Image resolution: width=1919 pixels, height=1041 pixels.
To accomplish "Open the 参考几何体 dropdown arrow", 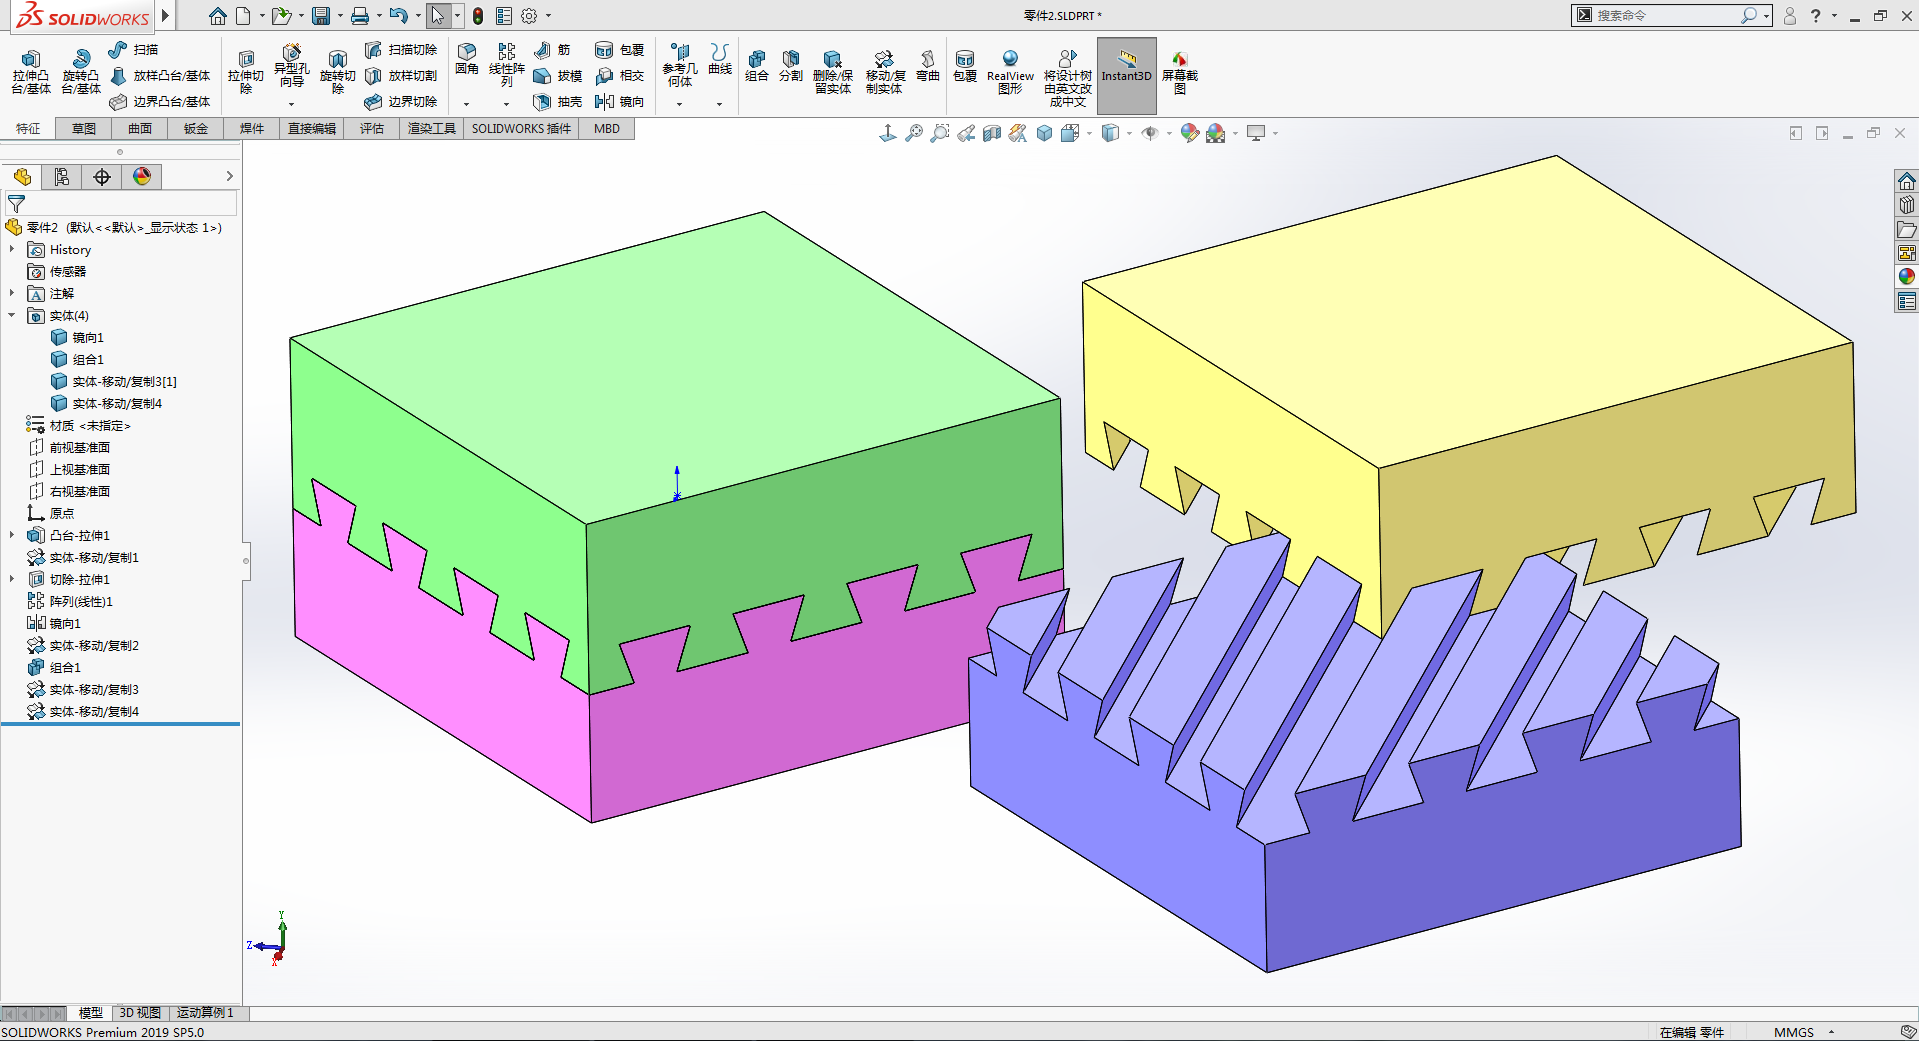I will pos(679,104).
